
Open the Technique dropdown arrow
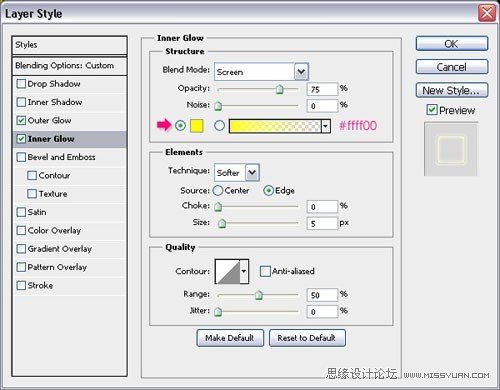point(252,172)
